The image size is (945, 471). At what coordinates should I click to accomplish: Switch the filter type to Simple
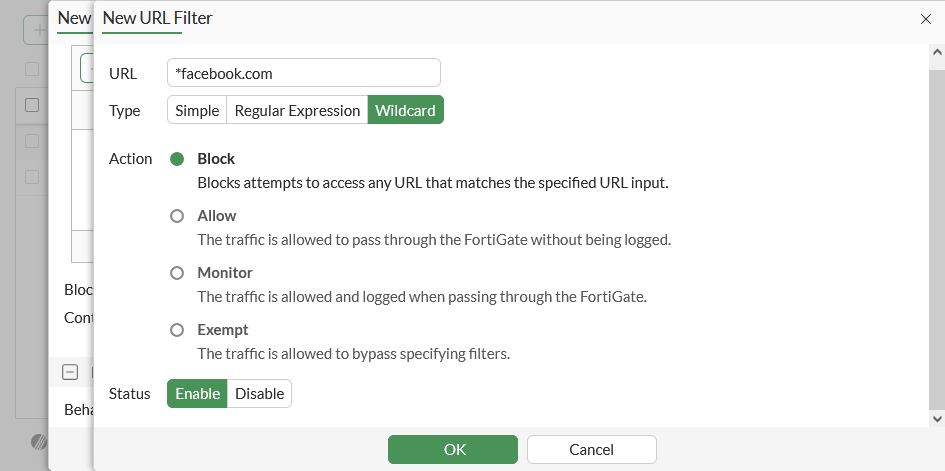click(197, 110)
